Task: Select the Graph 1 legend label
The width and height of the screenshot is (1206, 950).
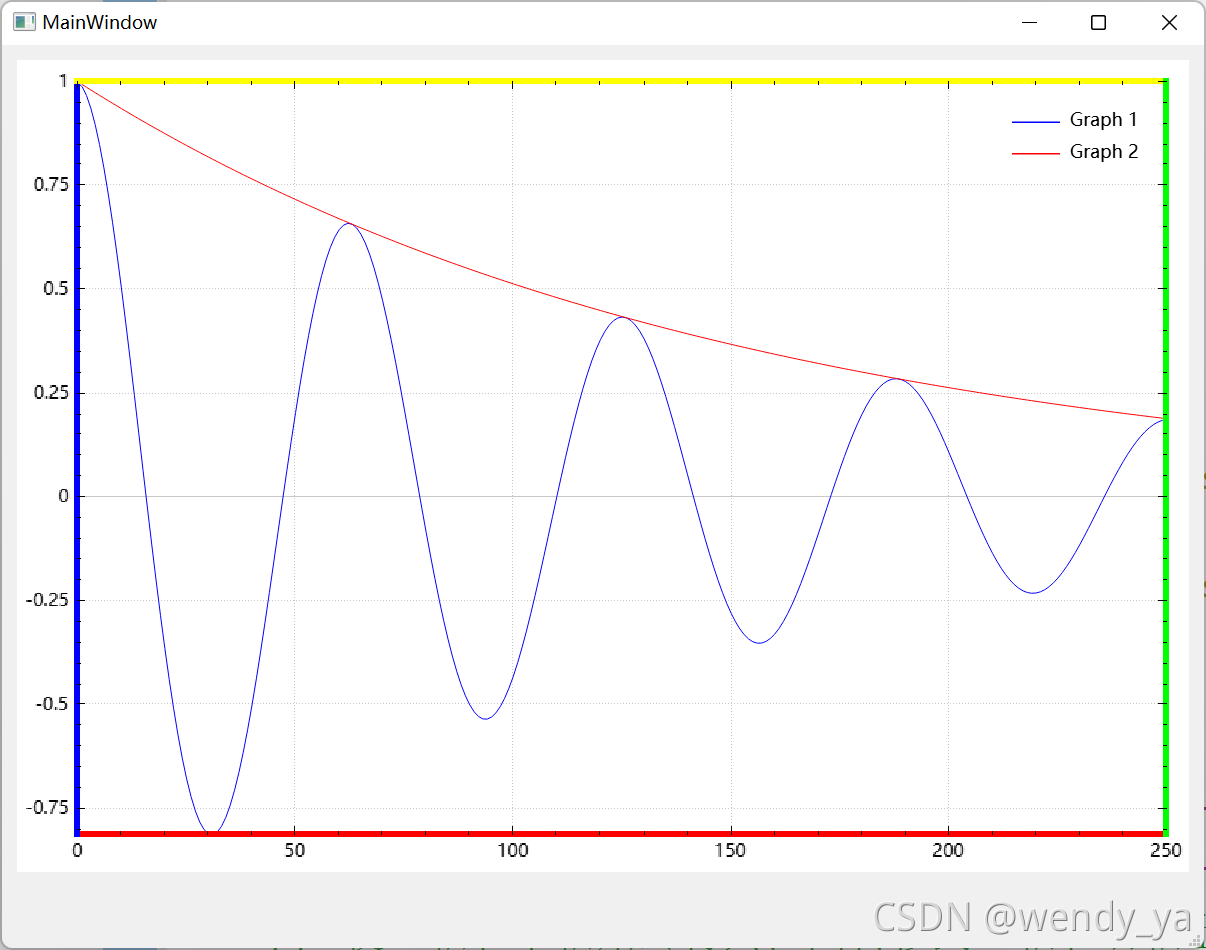Action: click(1104, 120)
